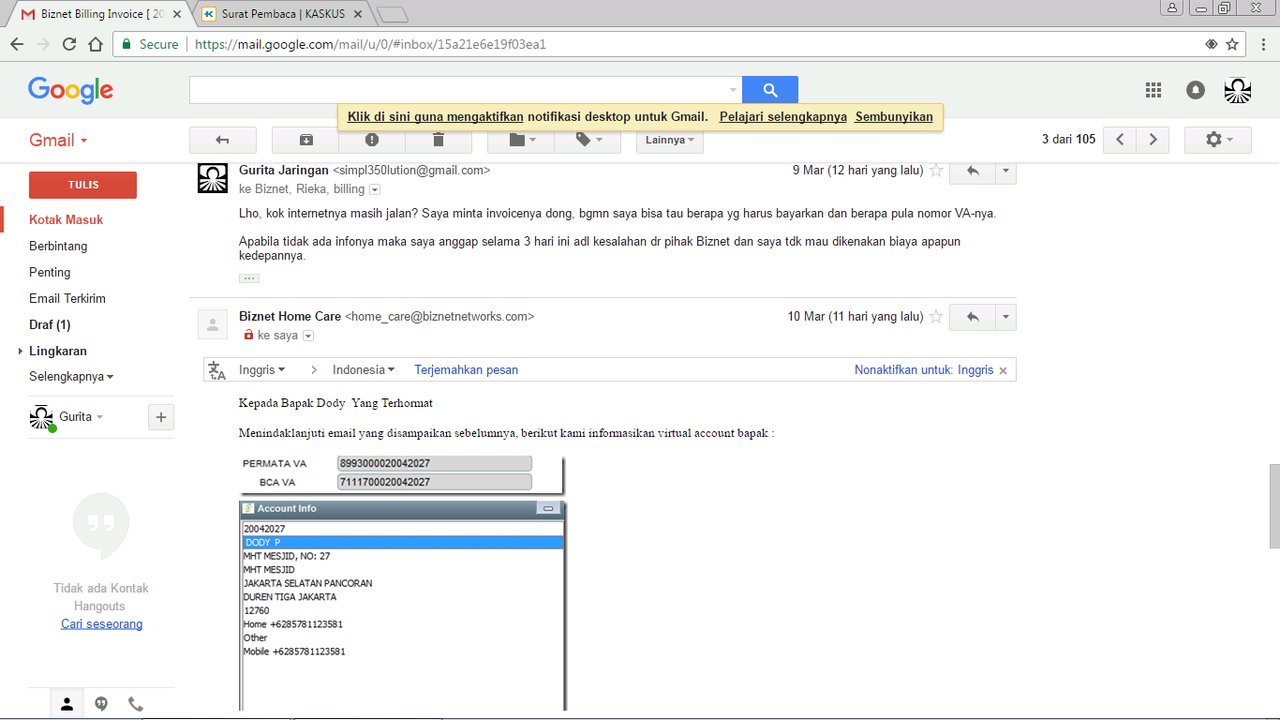Switch to hangouts conversations tab

(x=101, y=704)
